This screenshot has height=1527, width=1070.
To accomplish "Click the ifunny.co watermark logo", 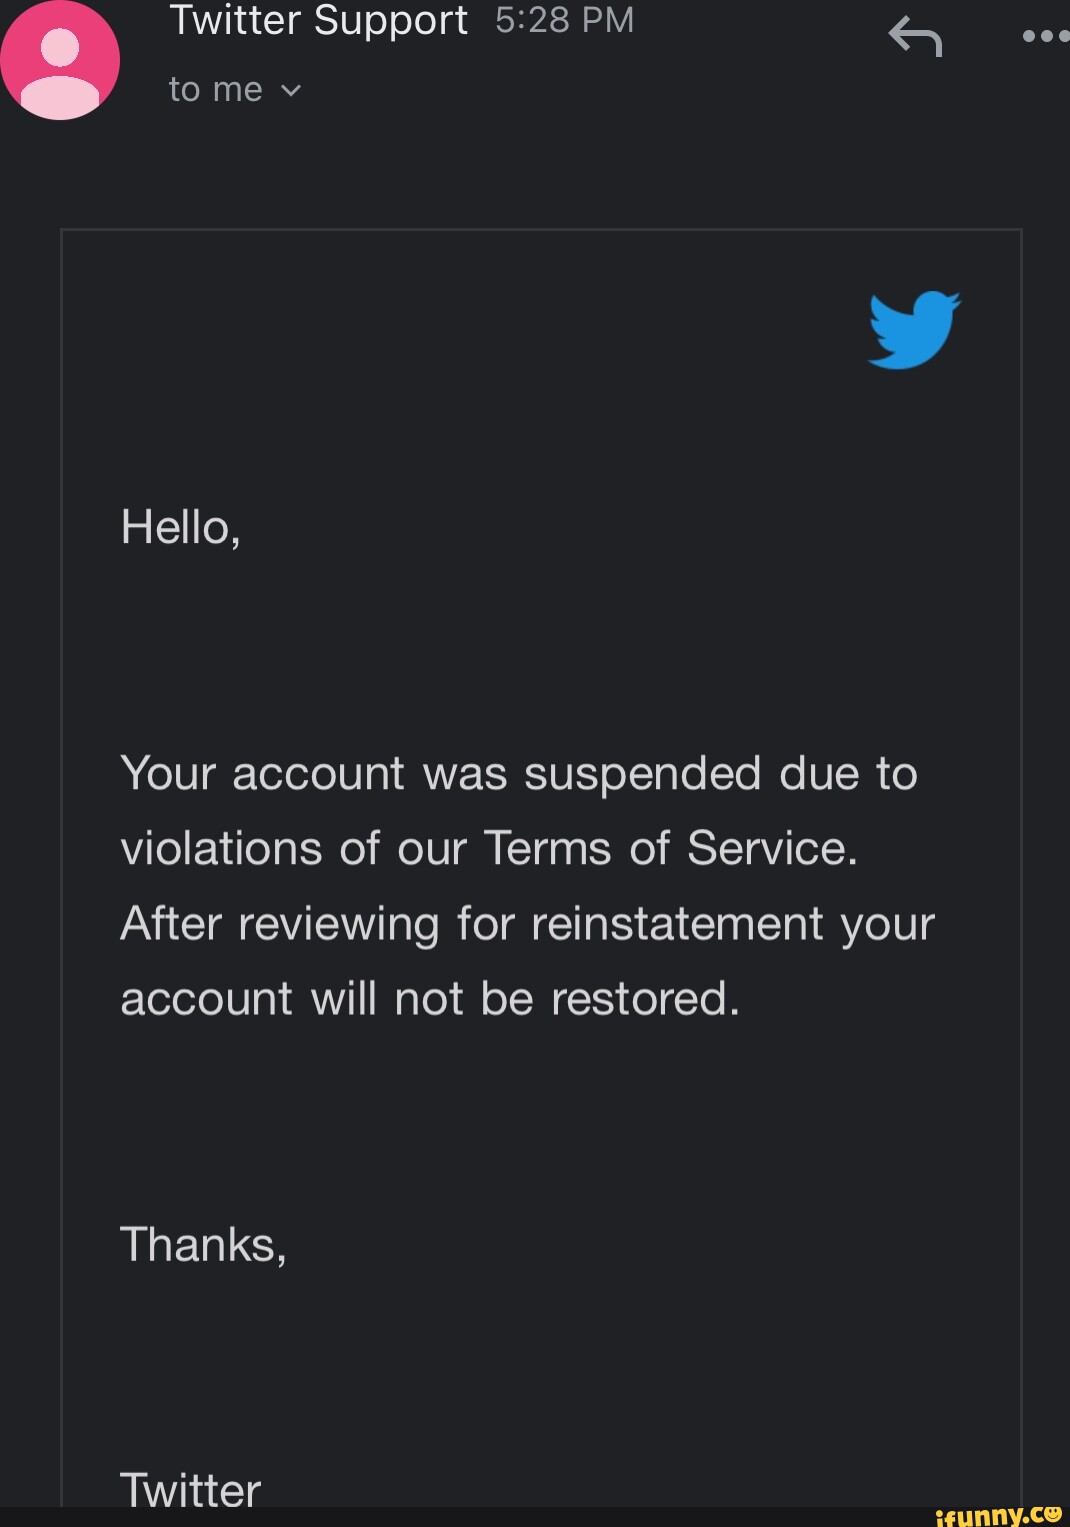I will click(x=997, y=1515).
